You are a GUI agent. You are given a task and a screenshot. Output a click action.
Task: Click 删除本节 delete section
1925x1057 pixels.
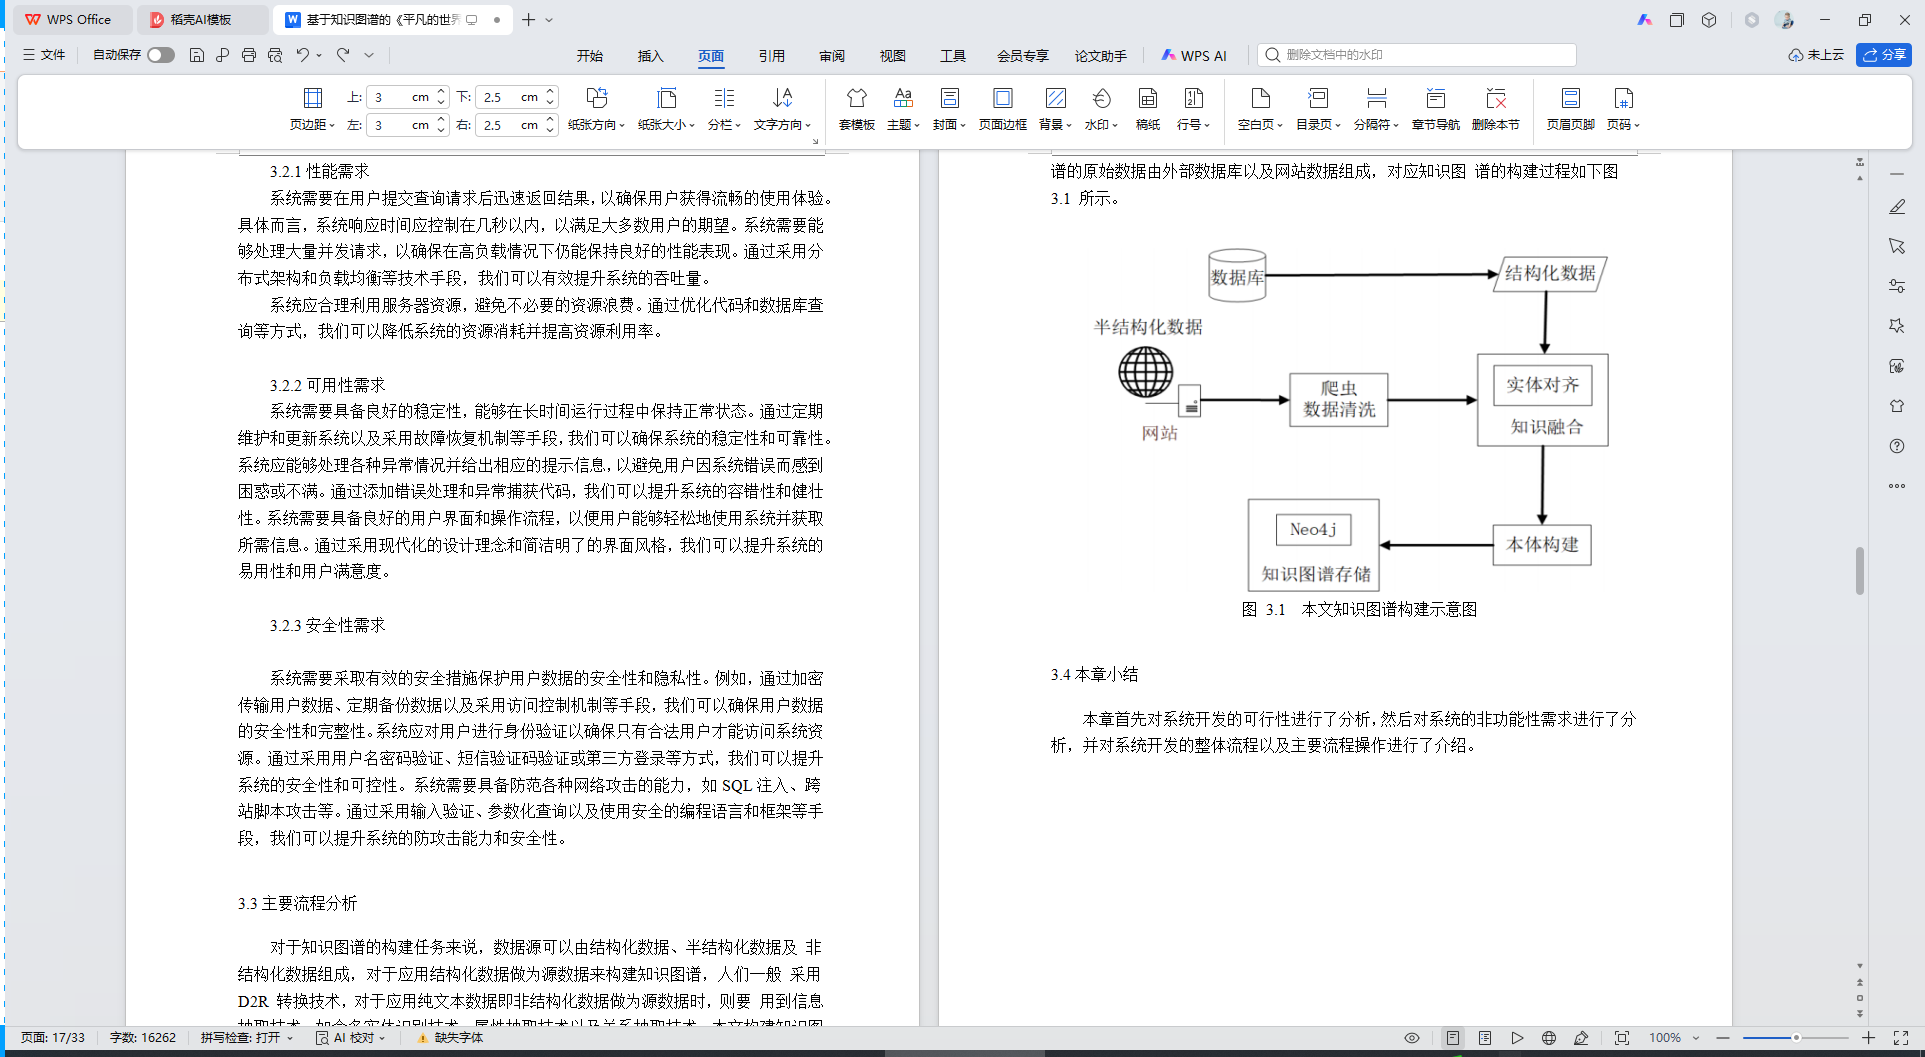coord(1496,108)
